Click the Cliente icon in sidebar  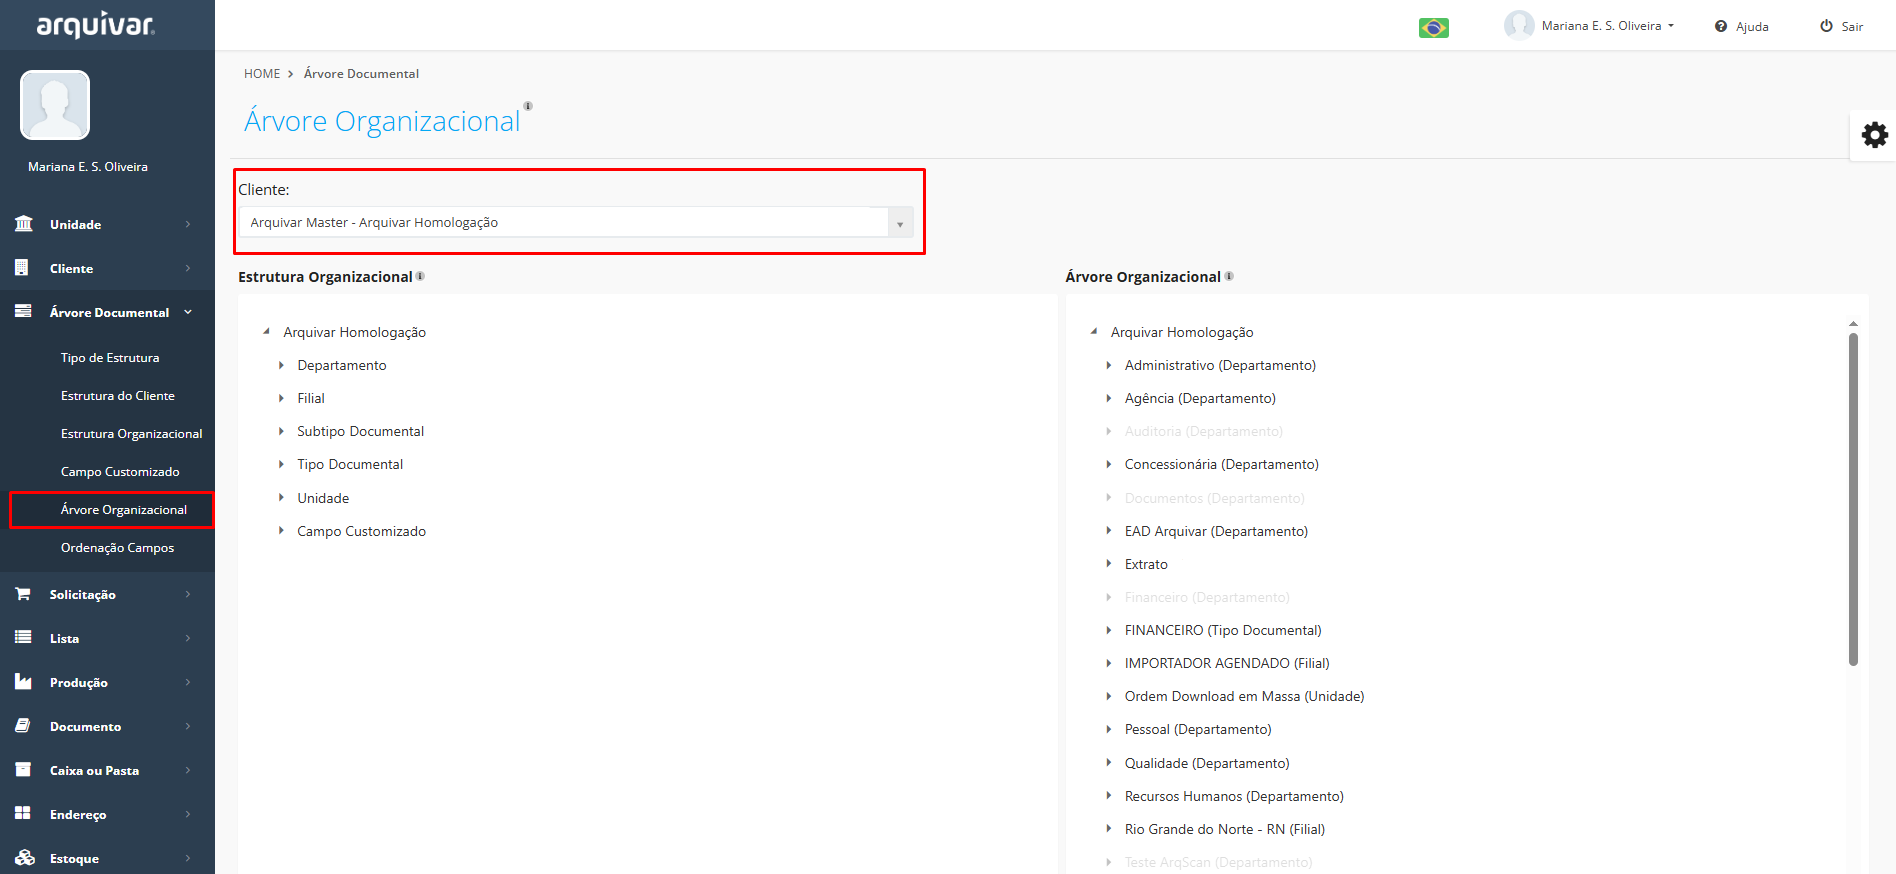coord(22,268)
